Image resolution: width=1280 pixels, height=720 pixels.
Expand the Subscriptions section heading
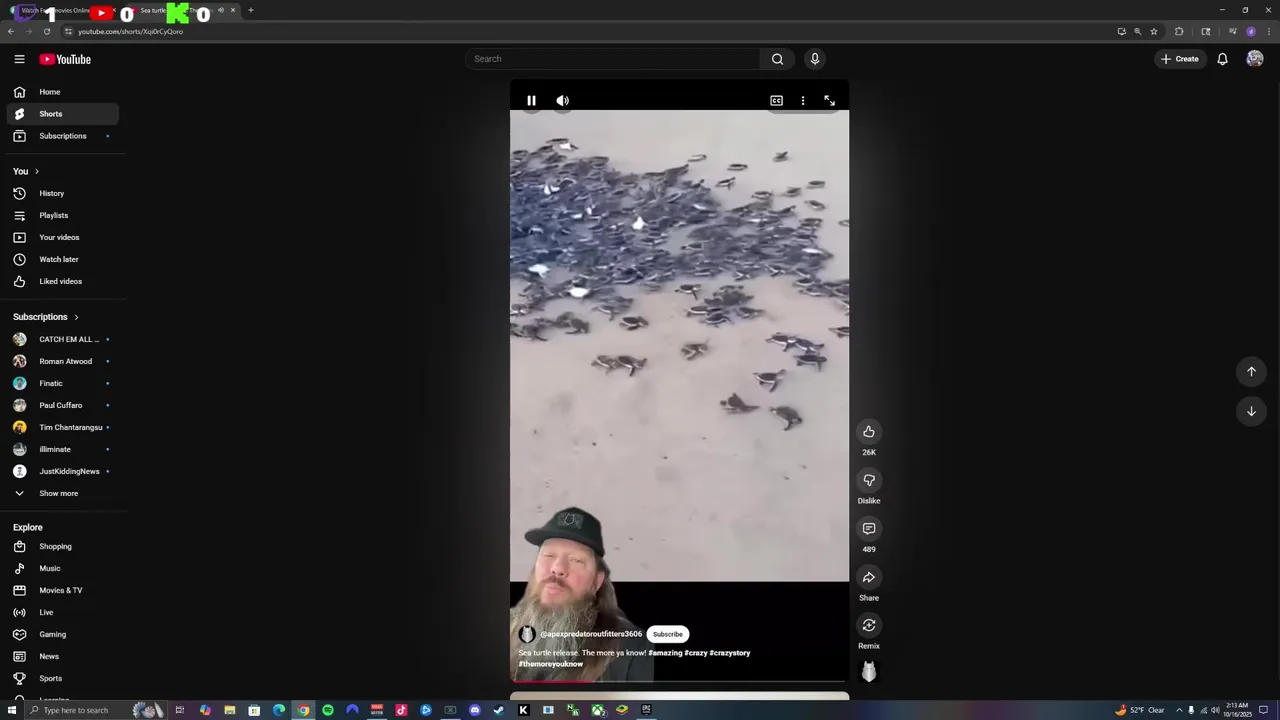click(46, 317)
